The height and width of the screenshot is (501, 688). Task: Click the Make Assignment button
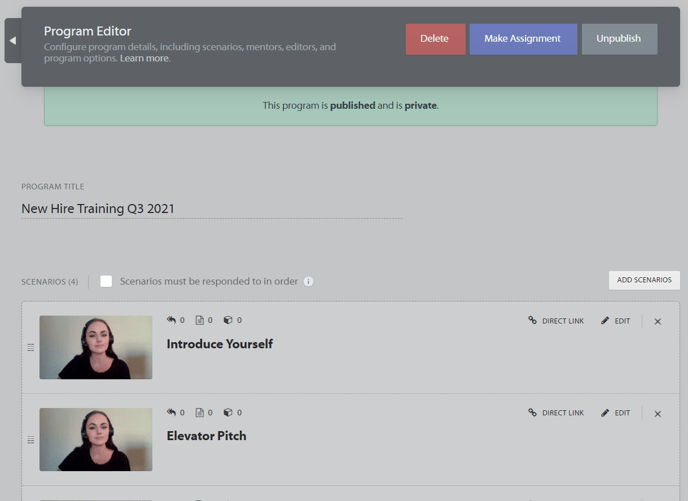pos(523,39)
